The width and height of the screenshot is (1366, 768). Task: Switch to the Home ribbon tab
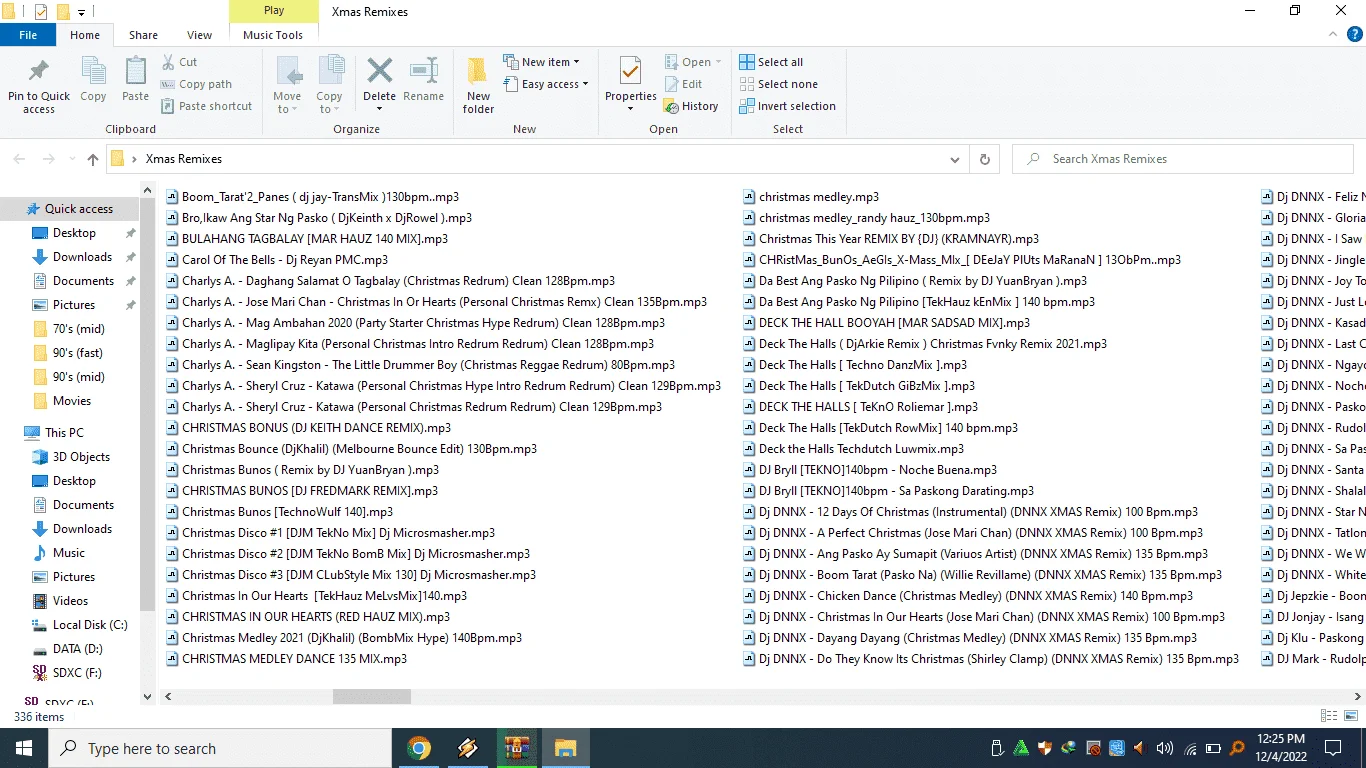tap(85, 35)
